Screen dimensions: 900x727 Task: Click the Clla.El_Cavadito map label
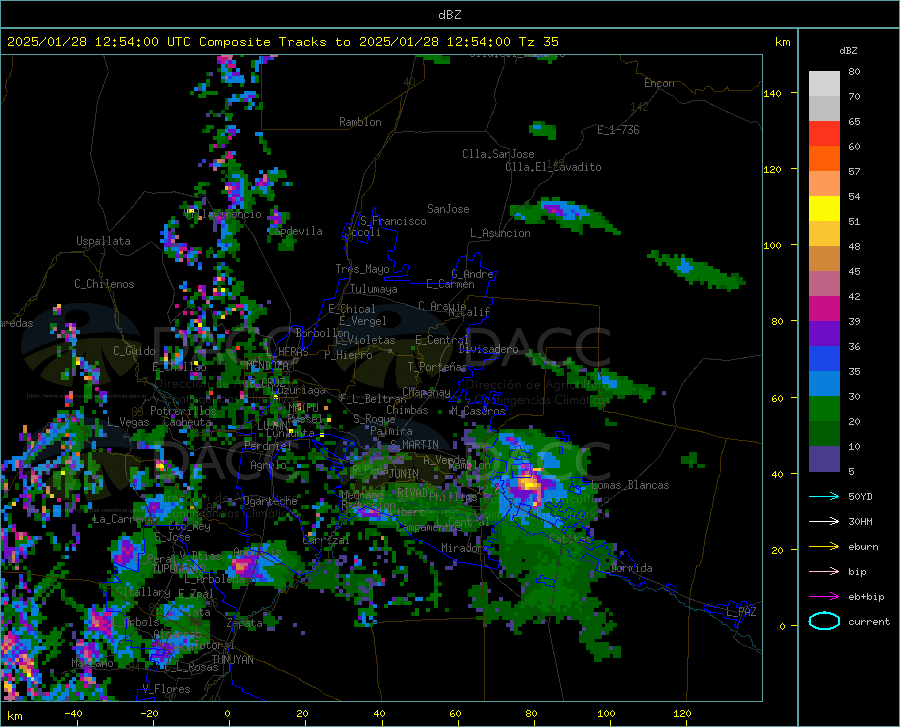click(x=553, y=167)
